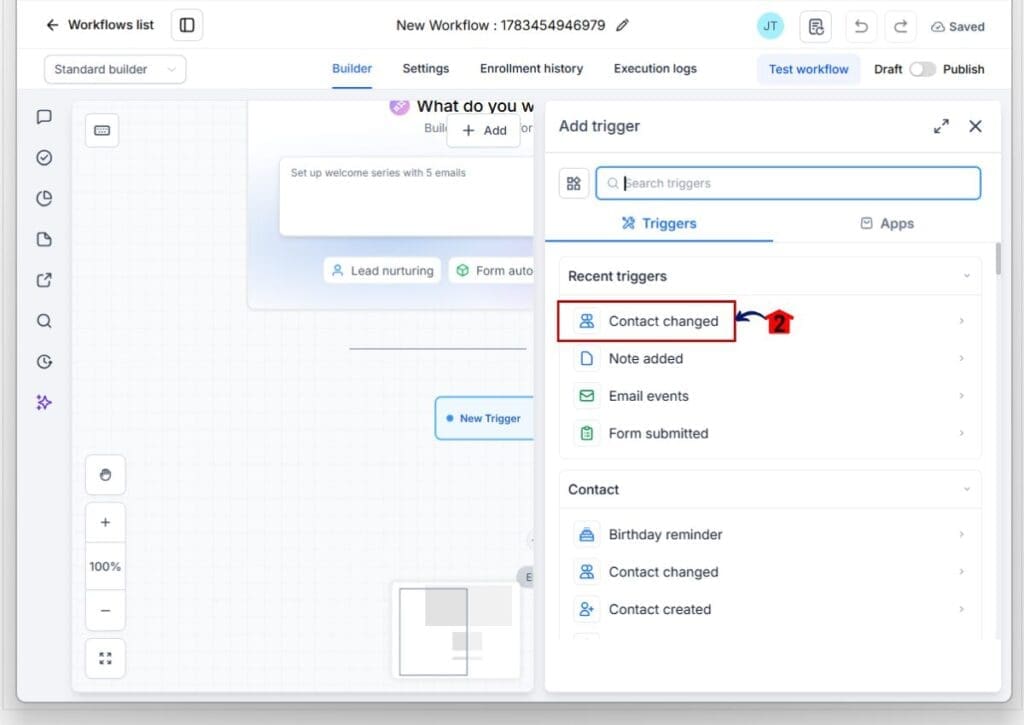Click the Saved status indicator
The image size is (1024, 725).
958,27
